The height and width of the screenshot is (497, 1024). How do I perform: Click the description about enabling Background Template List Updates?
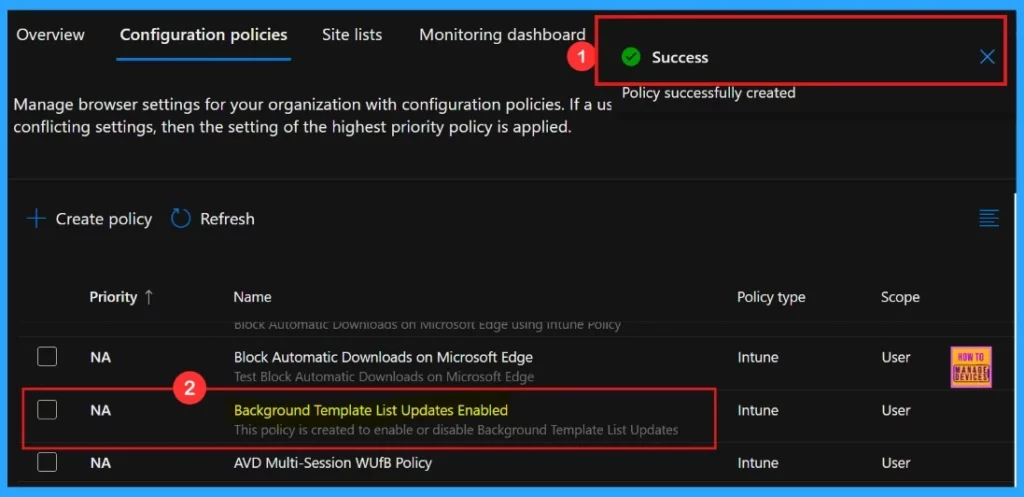tap(456, 430)
